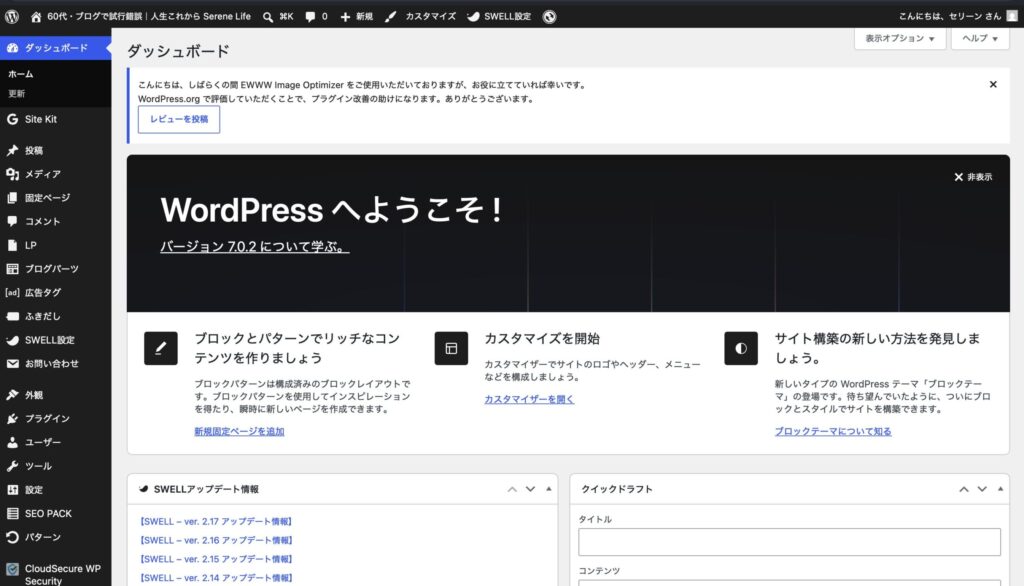This screenshot has height=586, width=1024.
Task: Open the 更新 submenu item
Action: pos(16,93)
